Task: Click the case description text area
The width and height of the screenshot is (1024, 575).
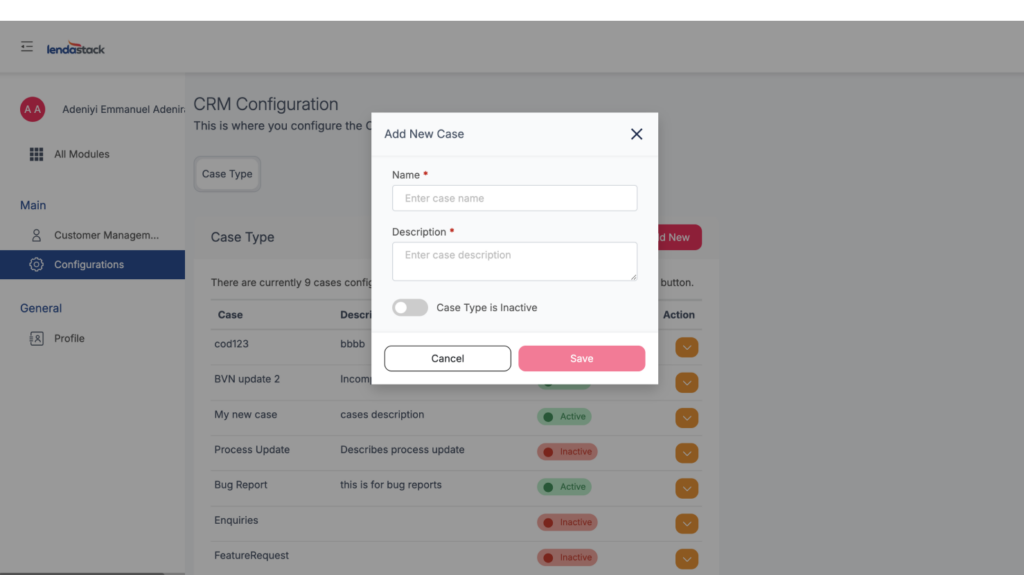Action: [x=514, y=261]
